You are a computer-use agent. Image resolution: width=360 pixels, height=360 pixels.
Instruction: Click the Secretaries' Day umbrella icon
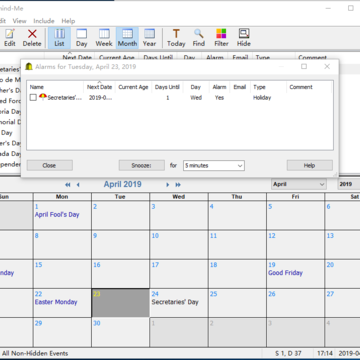pos(43,97)
